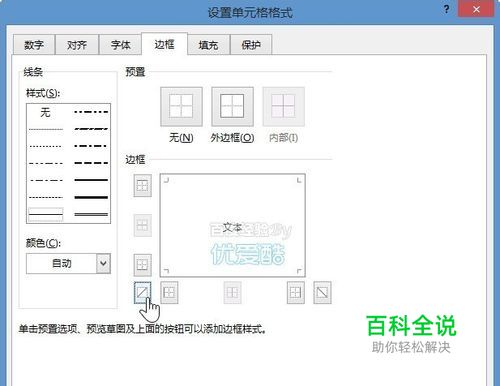Click the 自动 color combo box

point(68,263)
